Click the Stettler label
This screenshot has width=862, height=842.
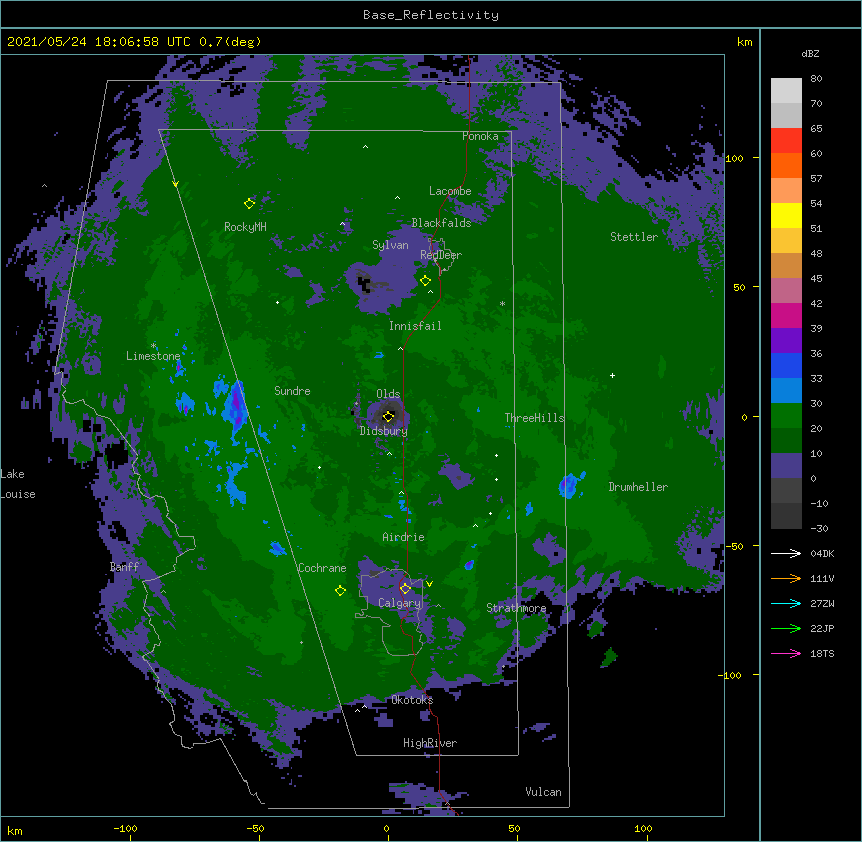634,237
